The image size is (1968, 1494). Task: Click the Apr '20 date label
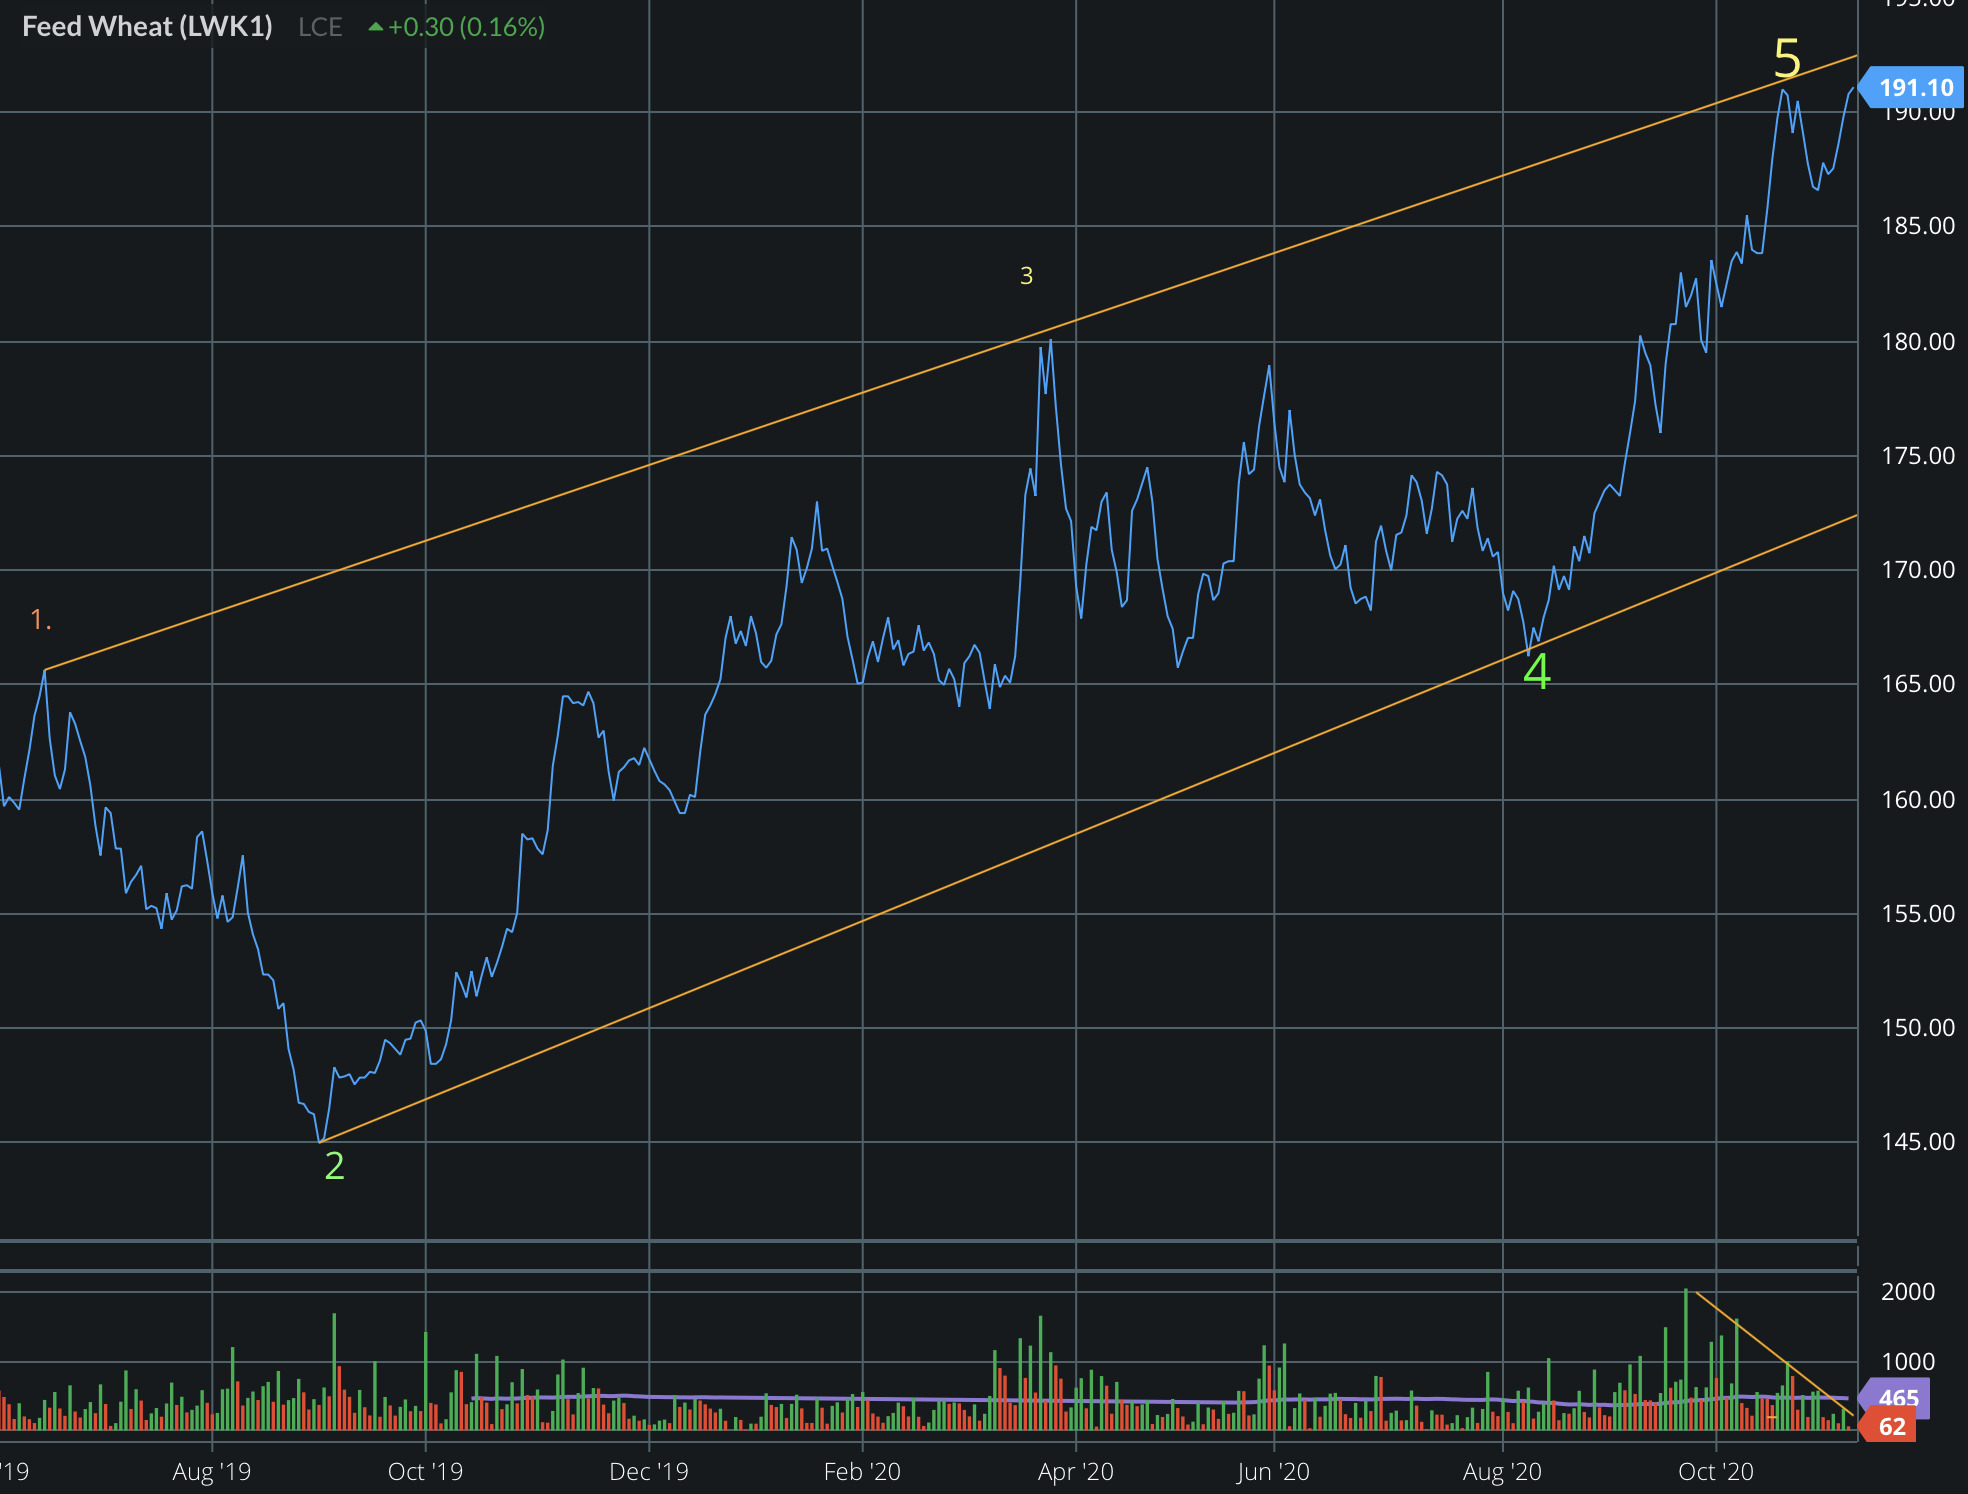coord(1076,1472)
